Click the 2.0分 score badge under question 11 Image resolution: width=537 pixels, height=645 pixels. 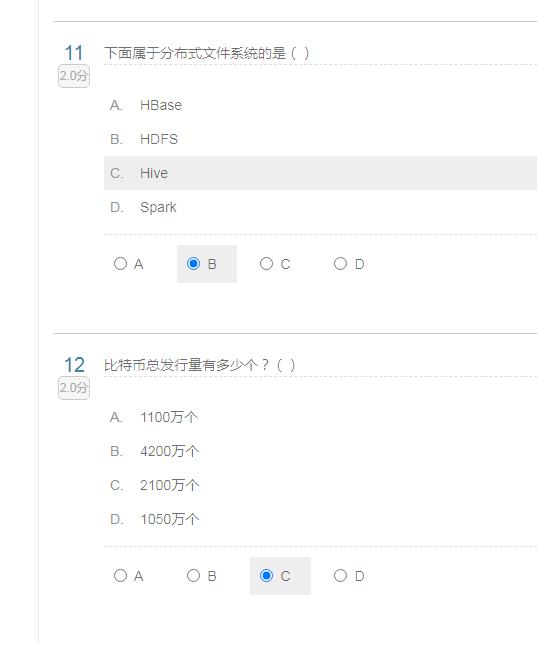click(74, 76)
